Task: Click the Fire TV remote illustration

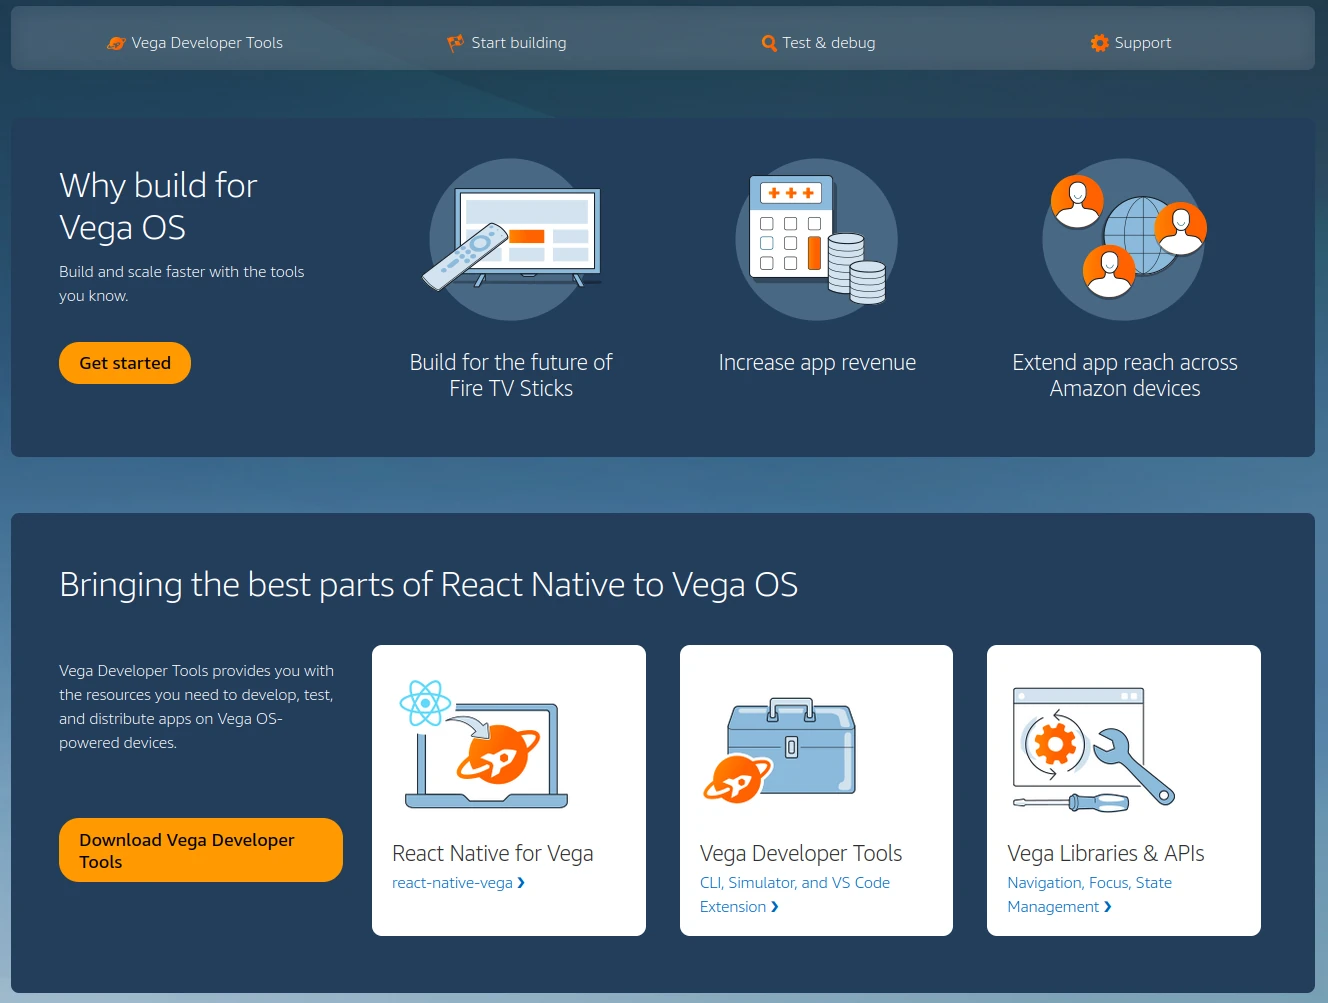Action: tap(511, 239)
